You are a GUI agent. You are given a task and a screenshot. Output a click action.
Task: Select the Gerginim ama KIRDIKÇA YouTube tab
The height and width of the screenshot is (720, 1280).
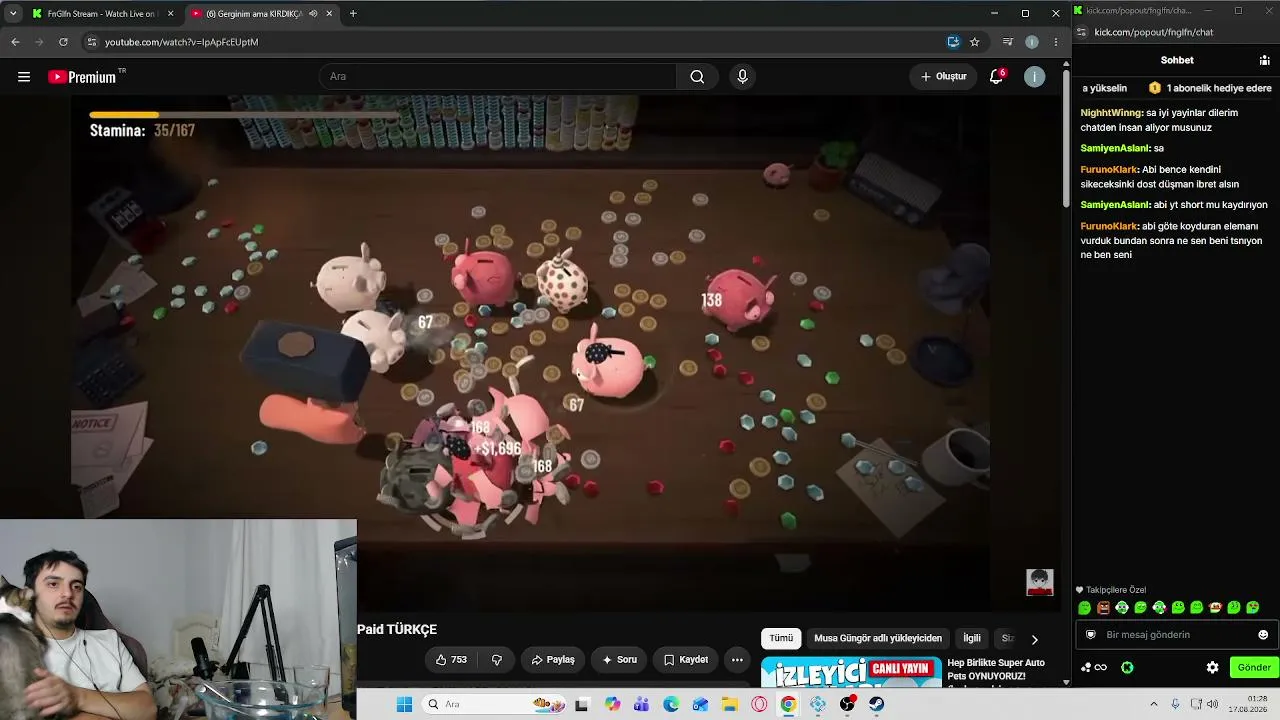(262, 14)
